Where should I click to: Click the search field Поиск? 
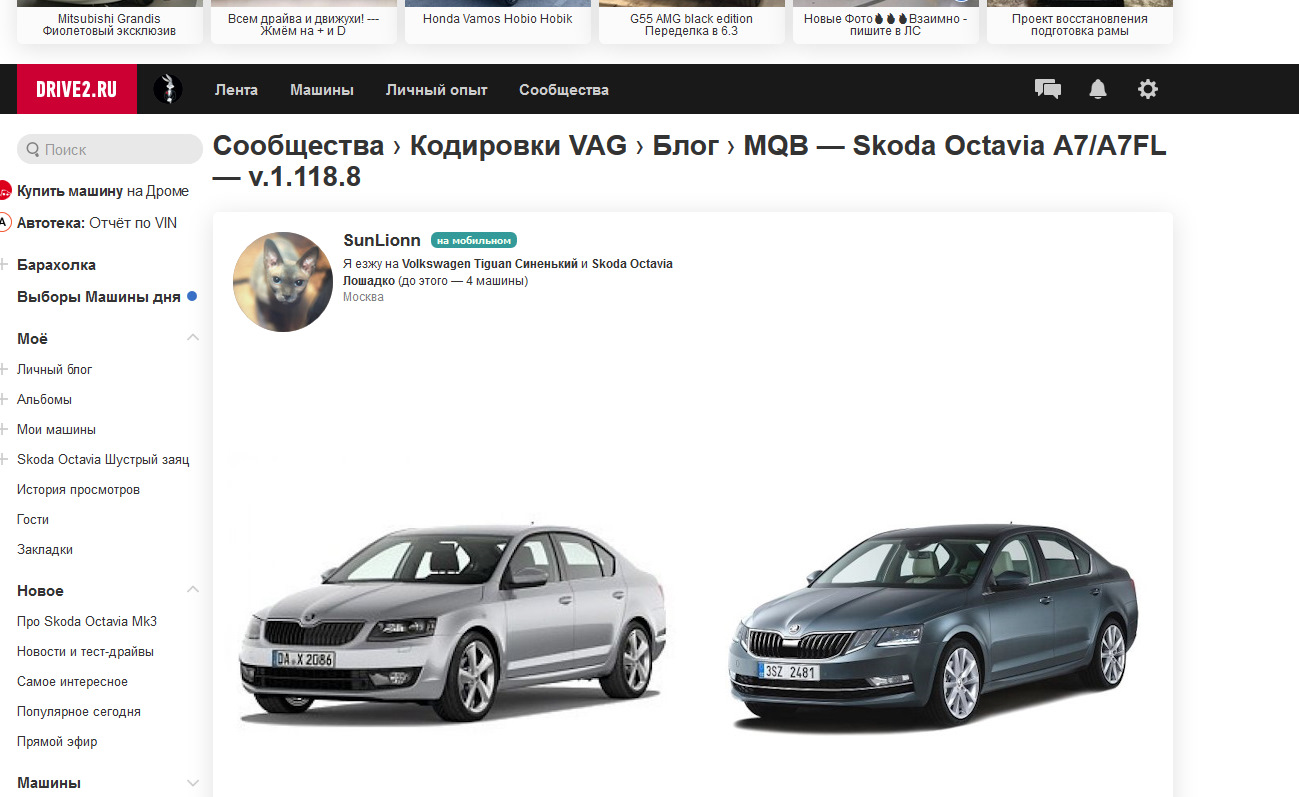pyautogui.click(x=110, y=149)
